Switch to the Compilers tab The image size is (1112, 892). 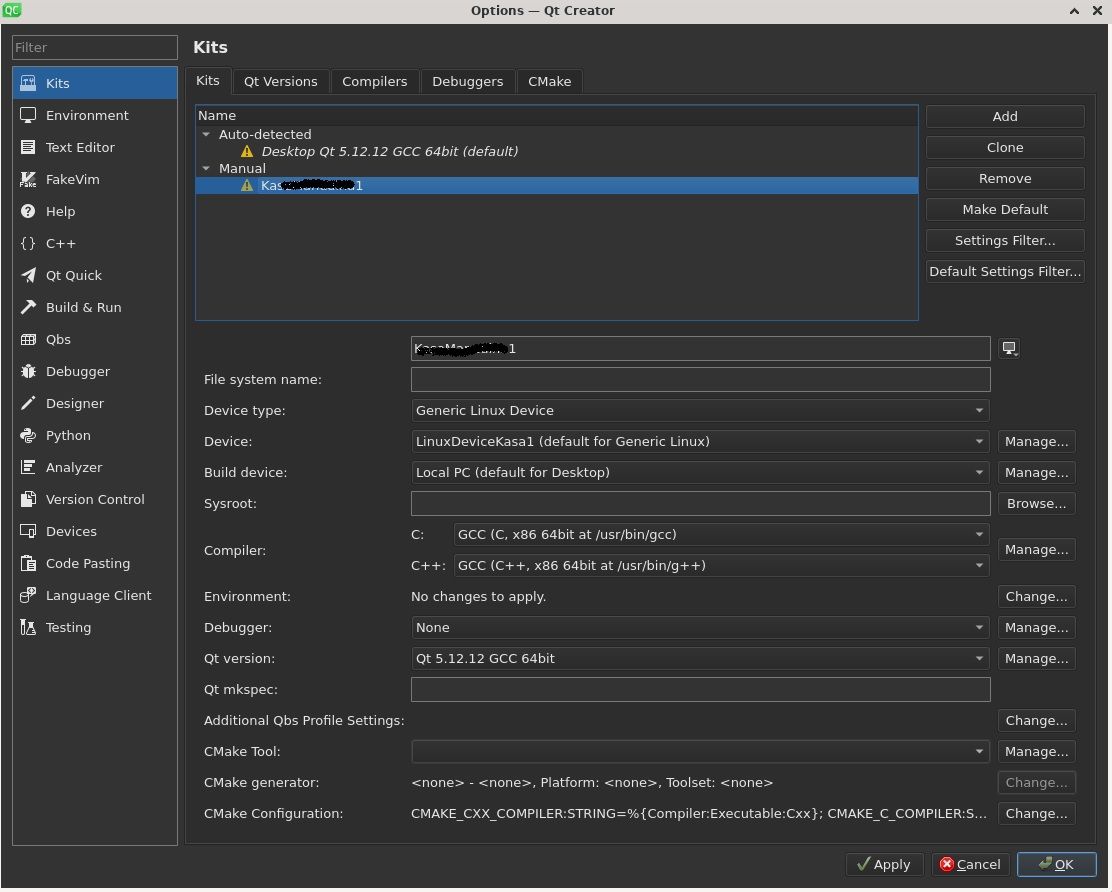(374, 82)
